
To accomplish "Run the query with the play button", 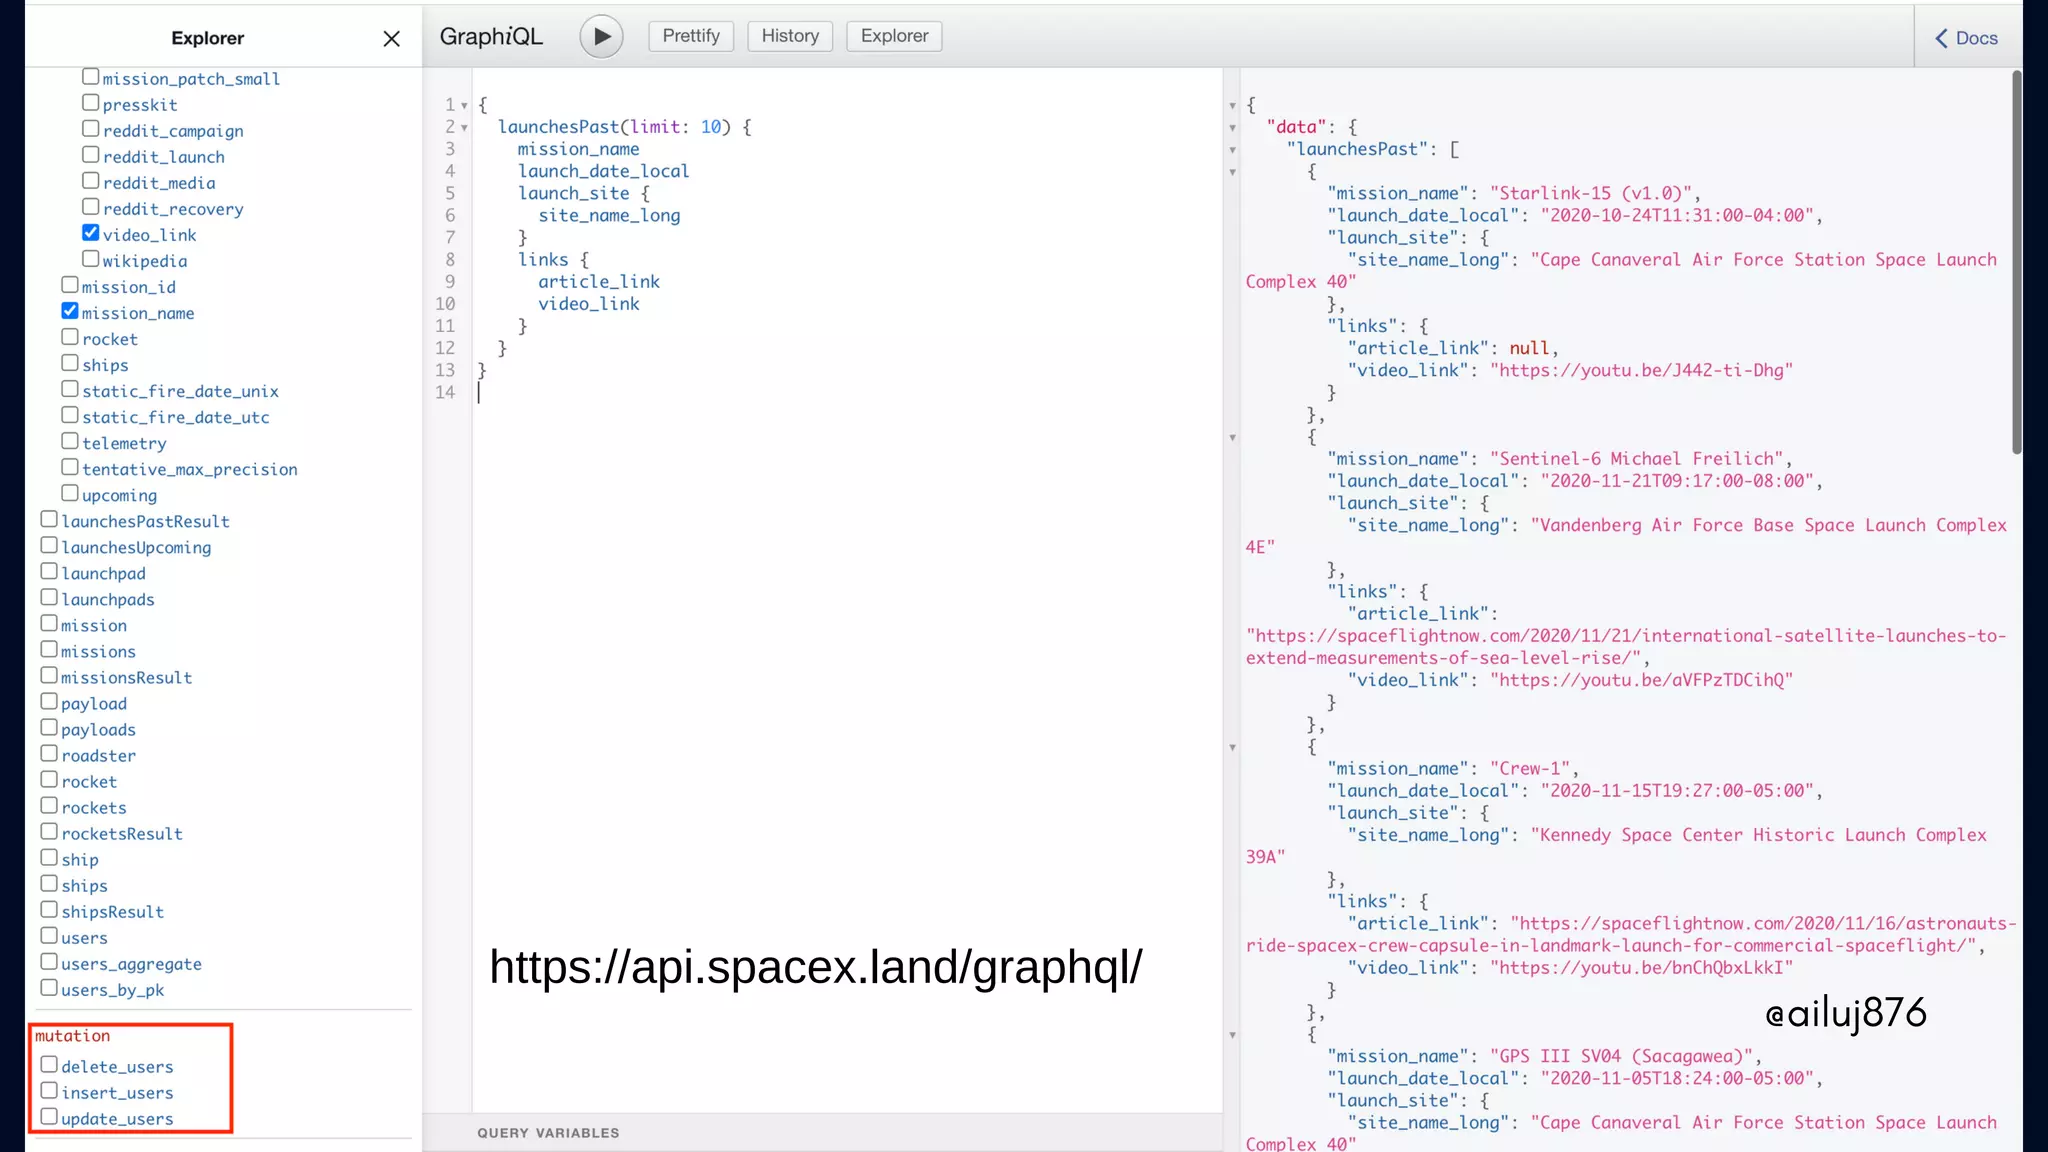I will (601, 37).
